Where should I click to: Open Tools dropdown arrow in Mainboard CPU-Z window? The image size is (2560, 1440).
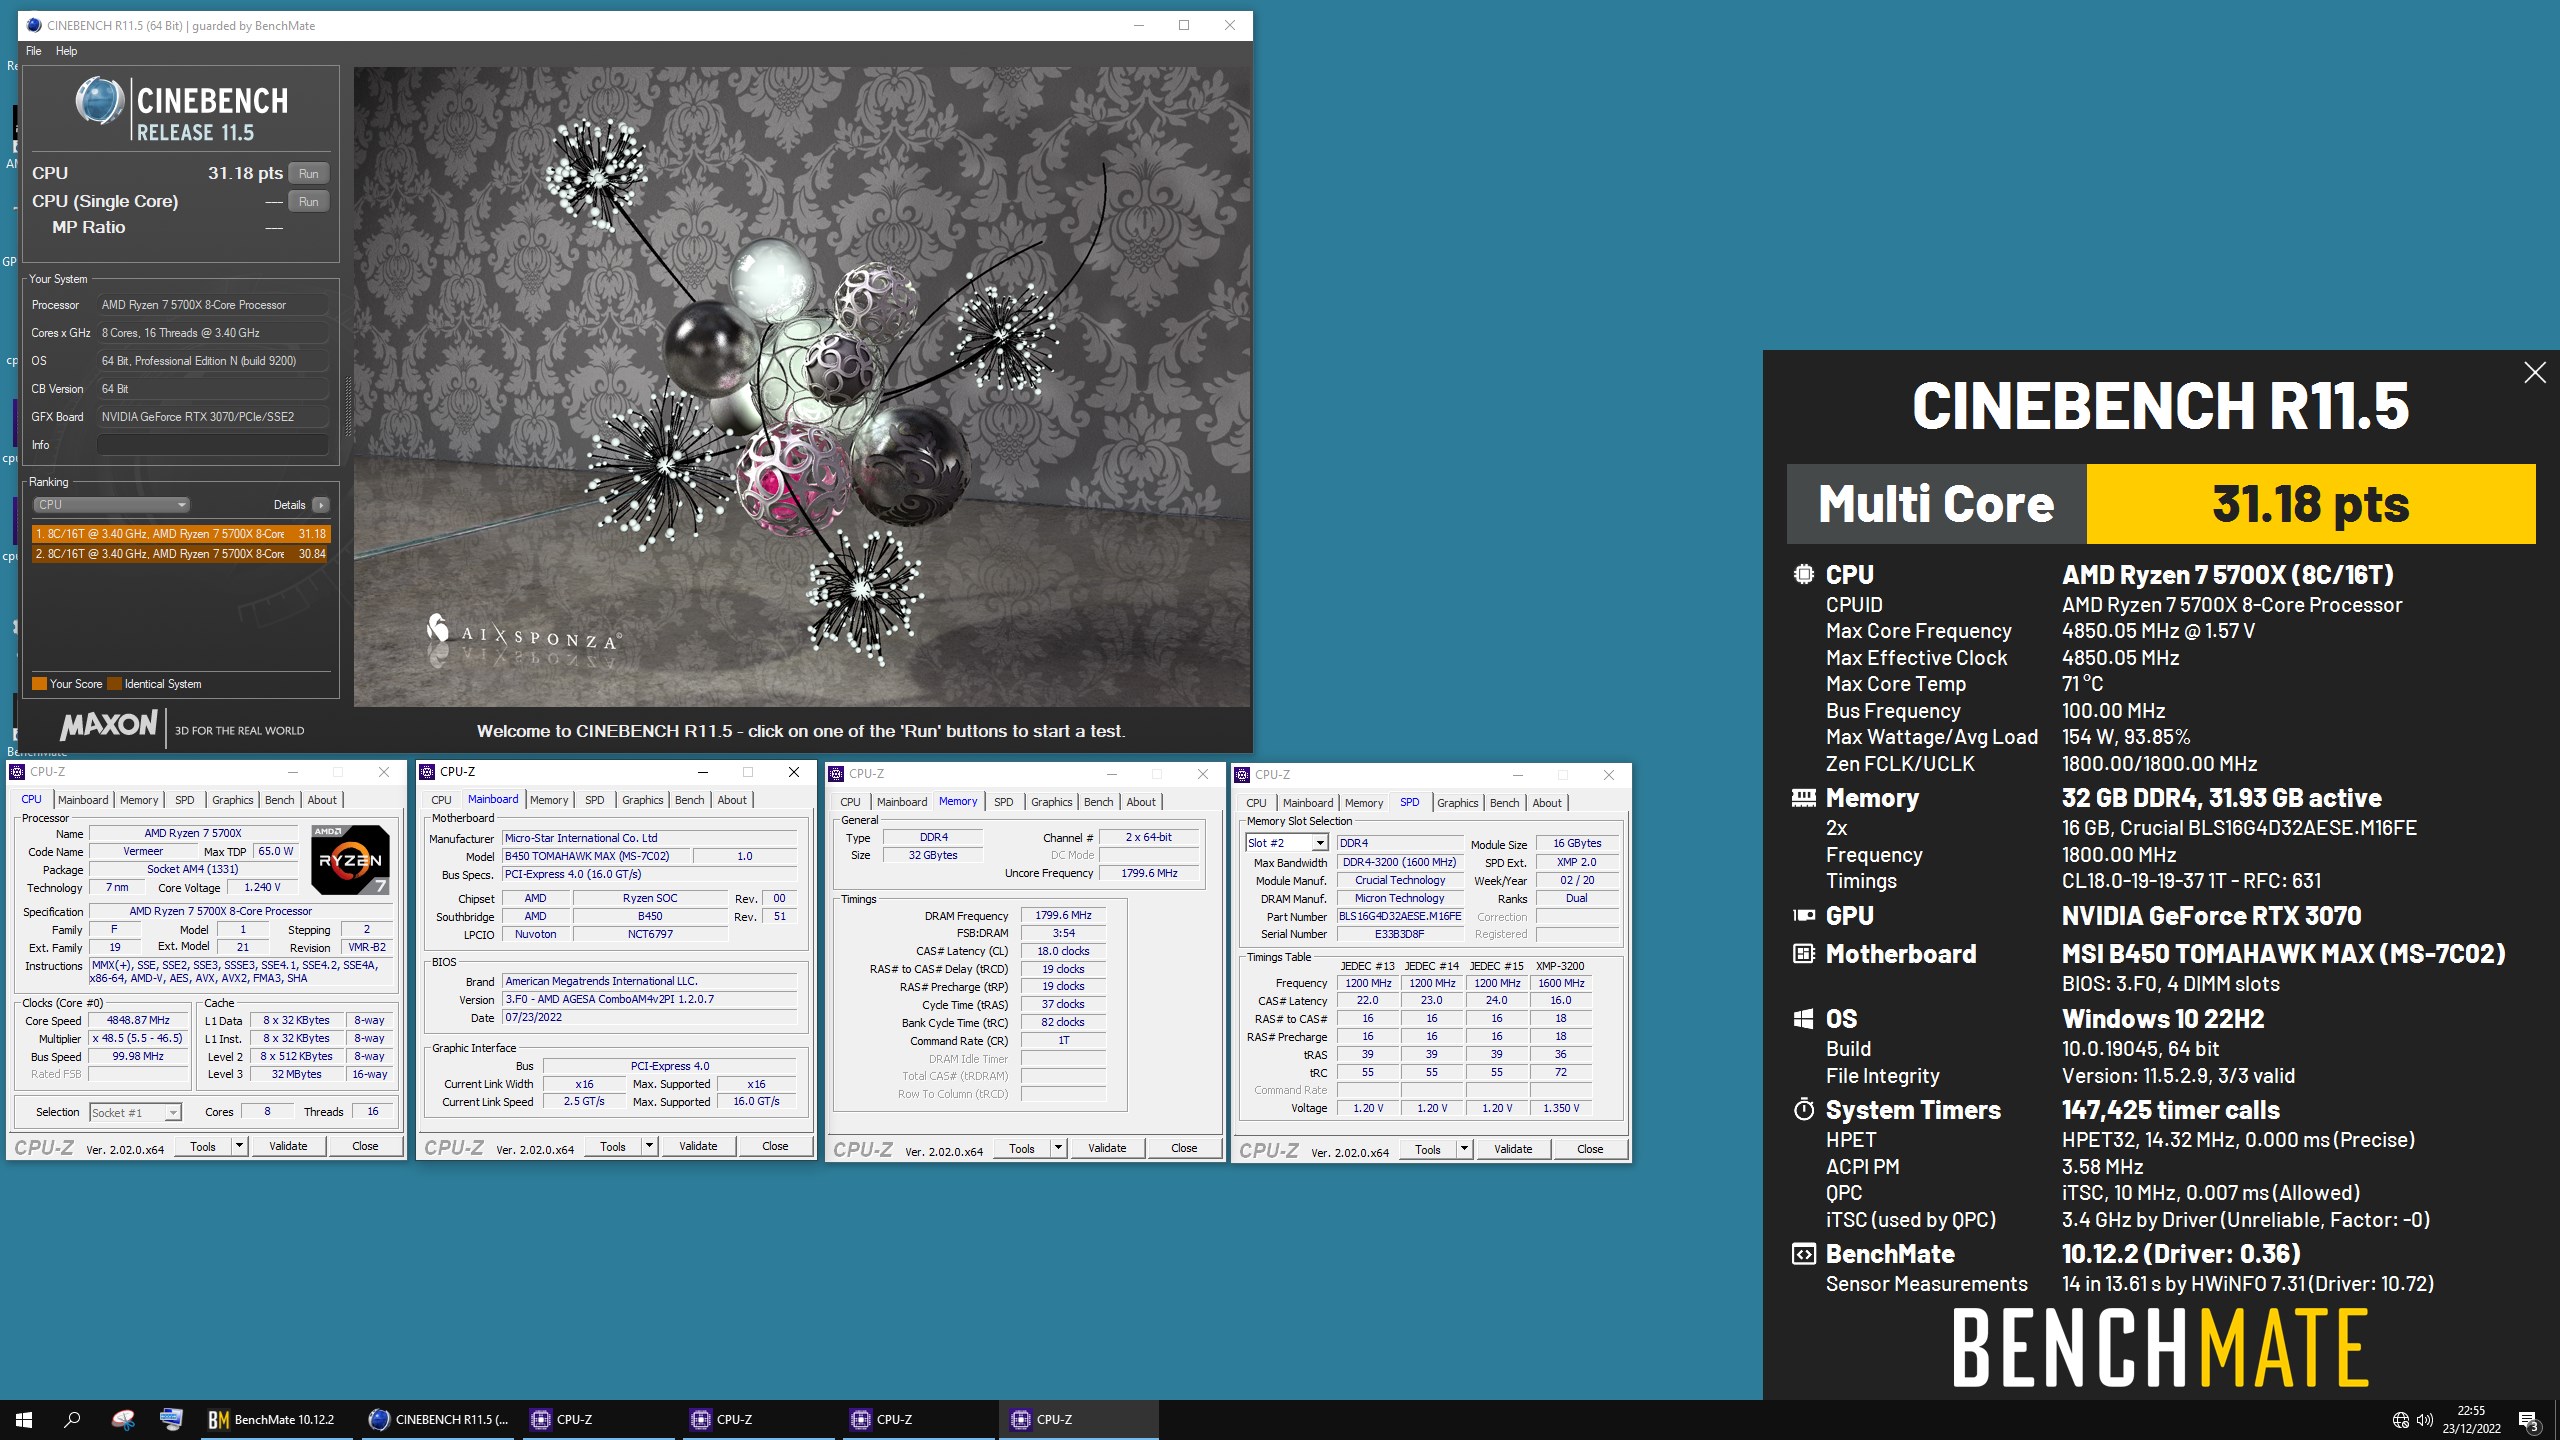[649, 1146]
